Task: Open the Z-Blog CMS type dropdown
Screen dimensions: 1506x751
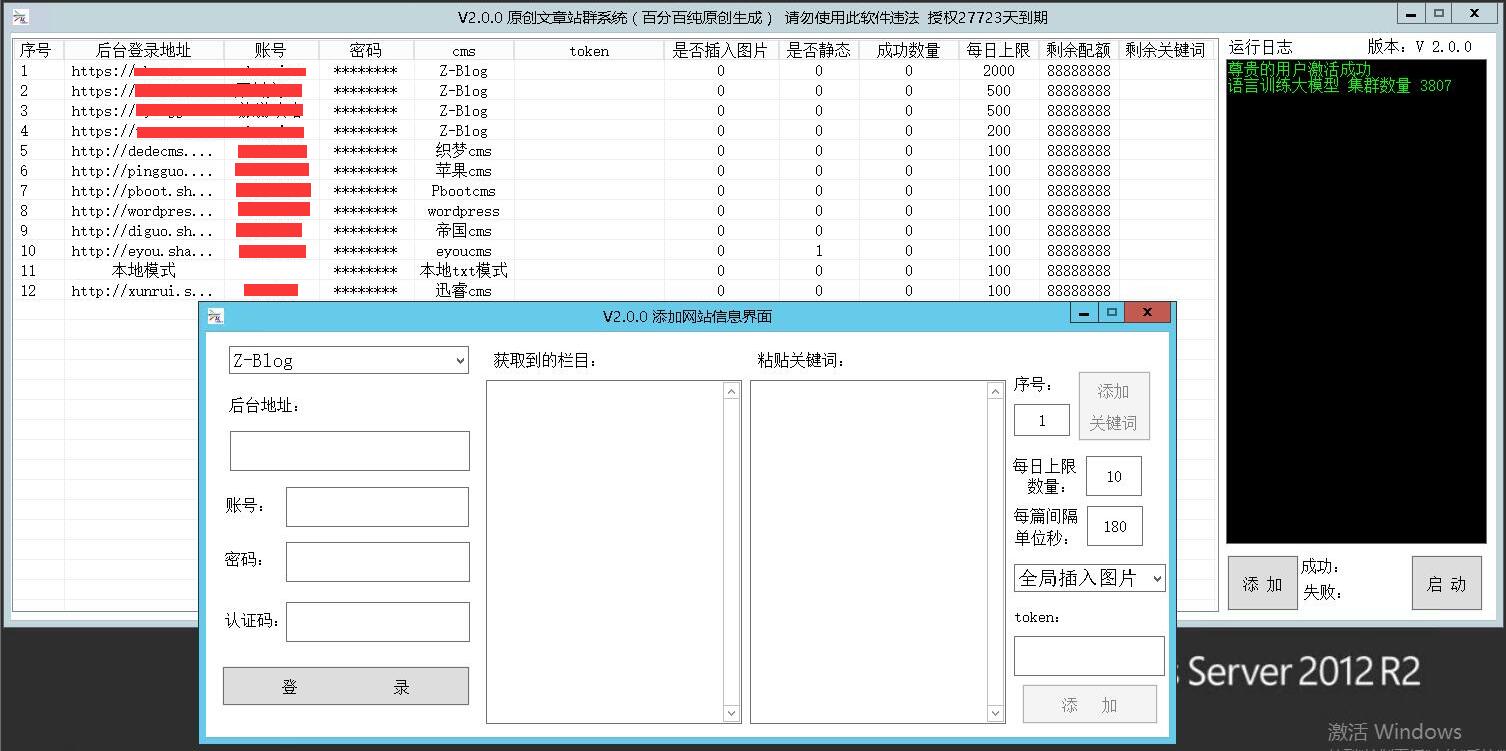Action: pos(348,361)
